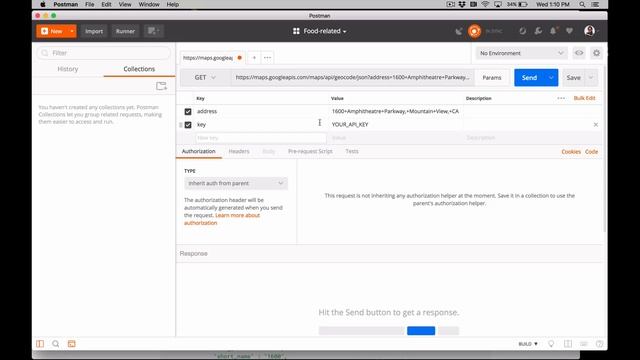Select the maps.googleapis request tab
This screenshot has height=360, width=640.
(212, 58)
